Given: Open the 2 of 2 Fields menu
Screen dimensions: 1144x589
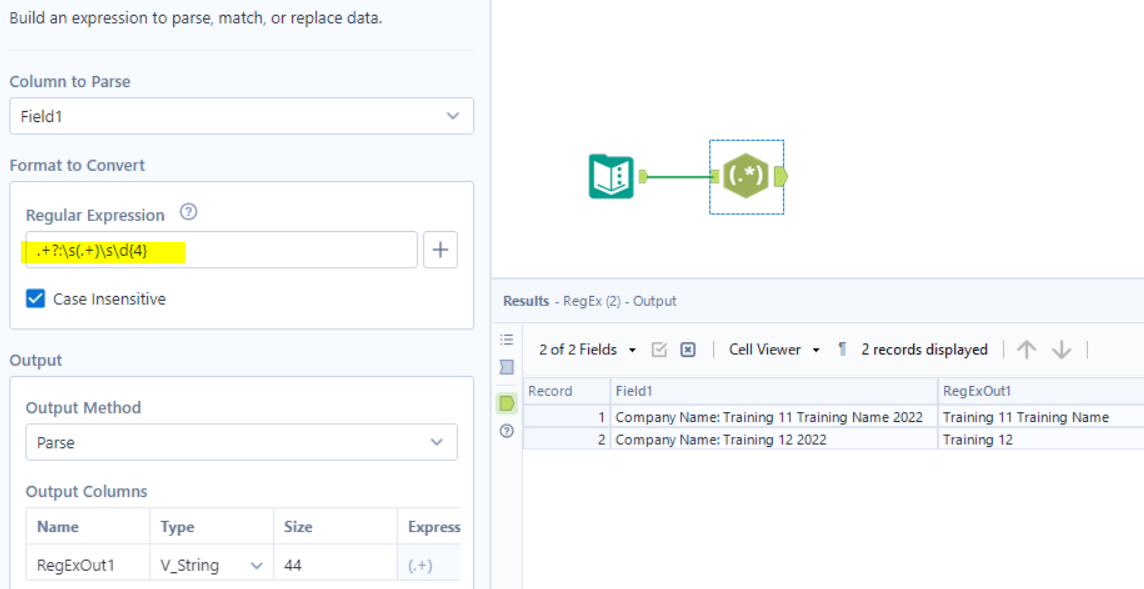Looking at the screenshot, I should tap(587, 349).
